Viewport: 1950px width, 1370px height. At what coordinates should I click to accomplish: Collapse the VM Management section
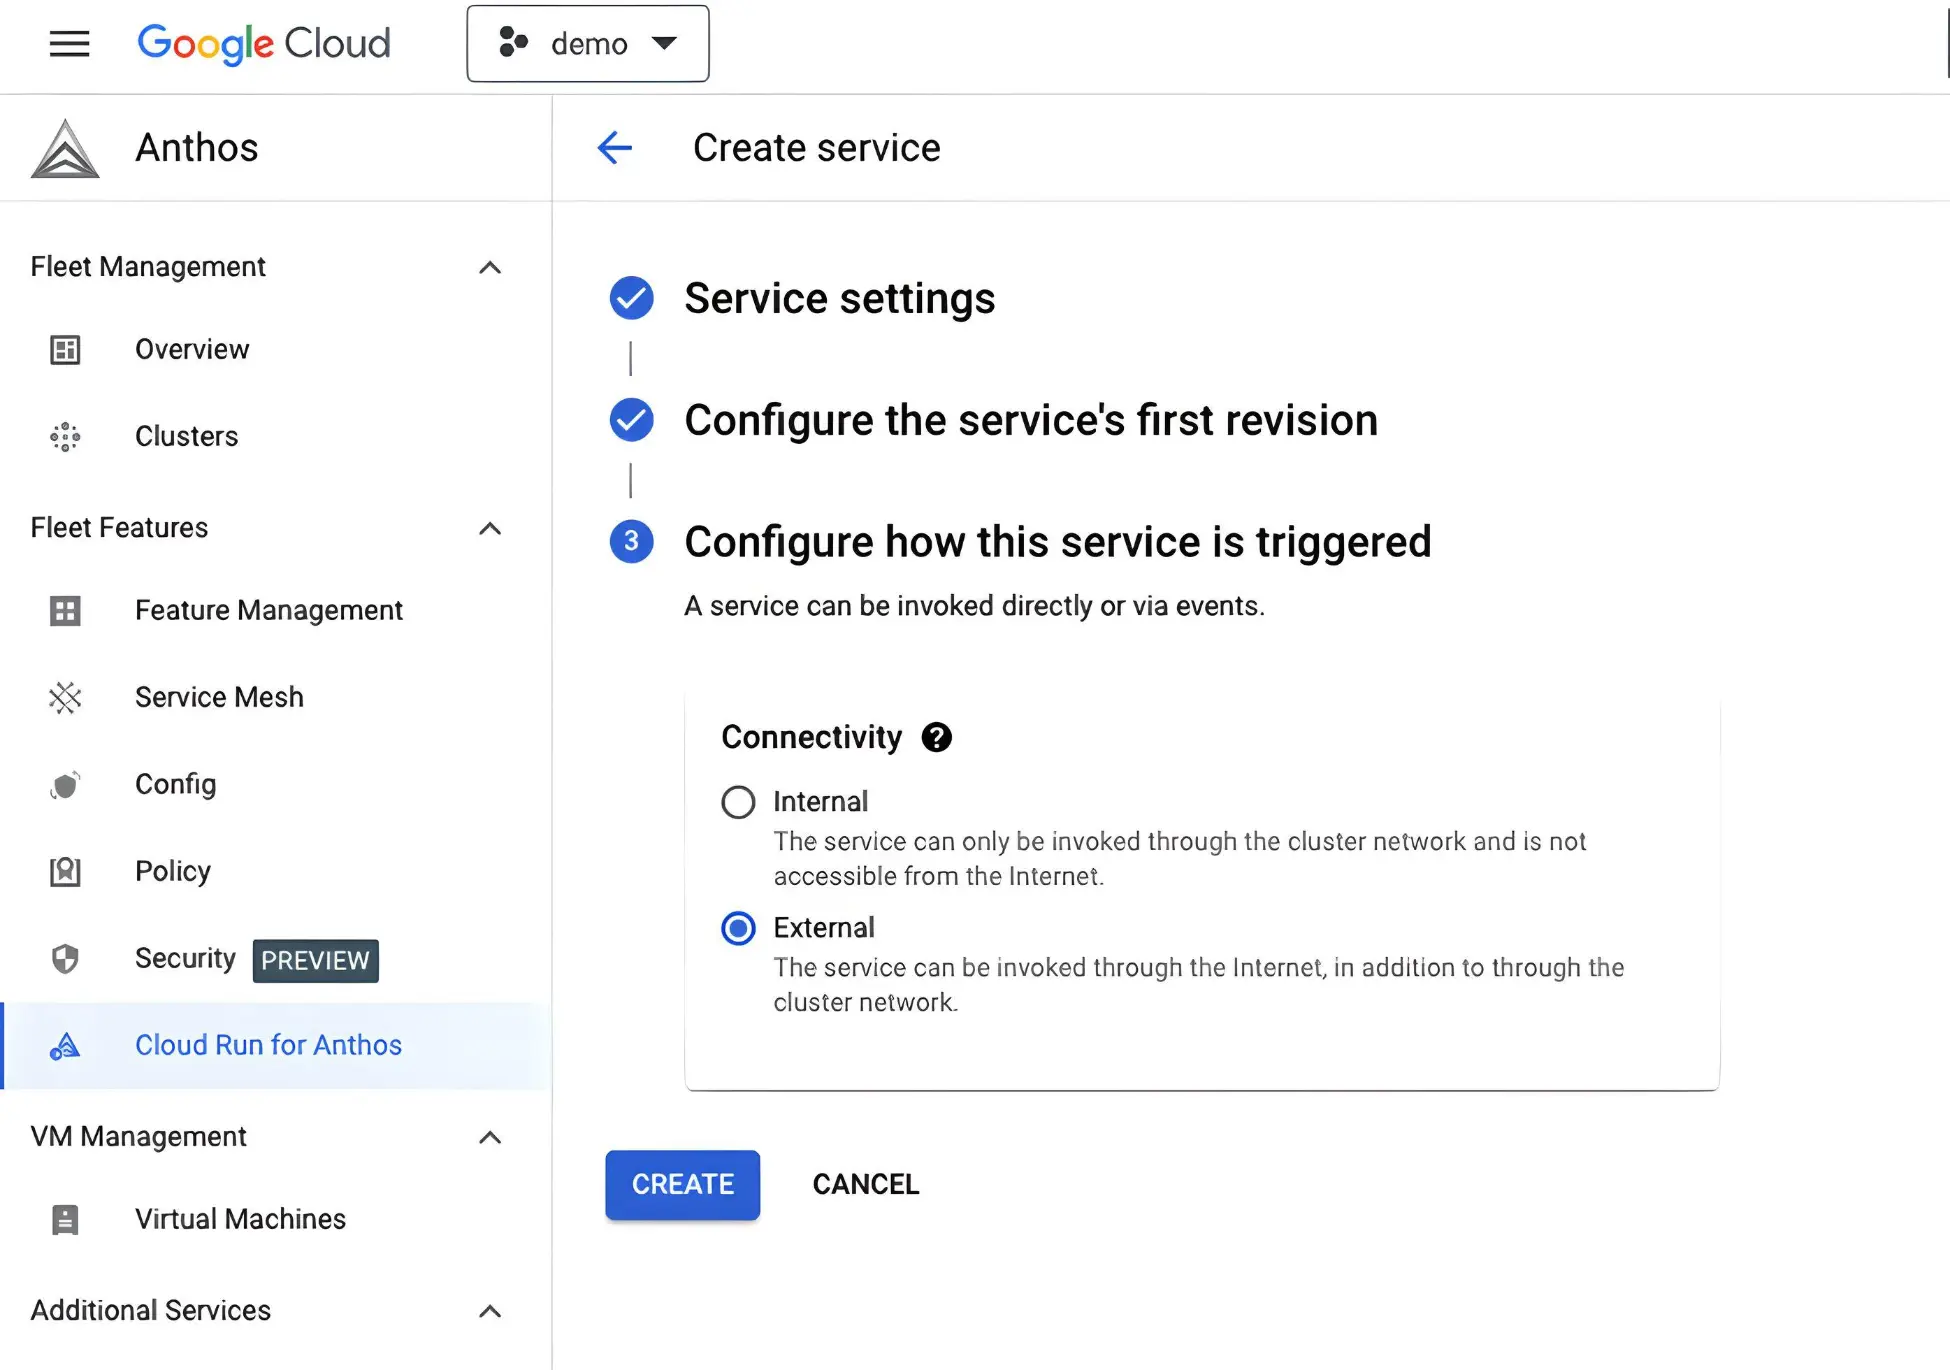pyautogui.click(x=489, y=1137)
